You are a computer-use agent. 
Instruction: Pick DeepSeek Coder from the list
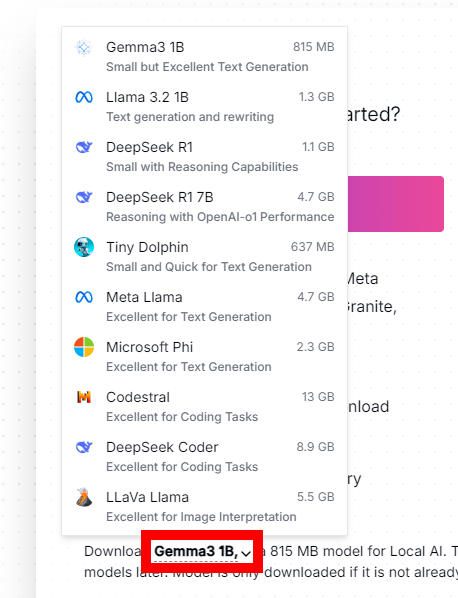pyautogui.click(x=204, y=457)
